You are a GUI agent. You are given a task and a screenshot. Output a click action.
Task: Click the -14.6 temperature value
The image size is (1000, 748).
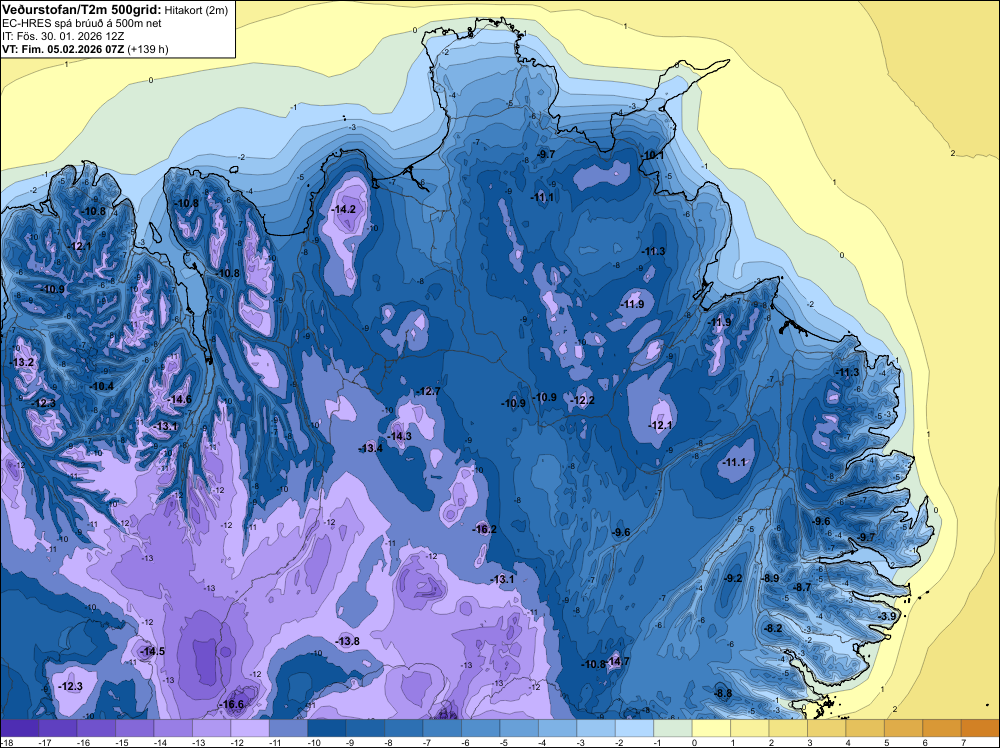[180, 399]
